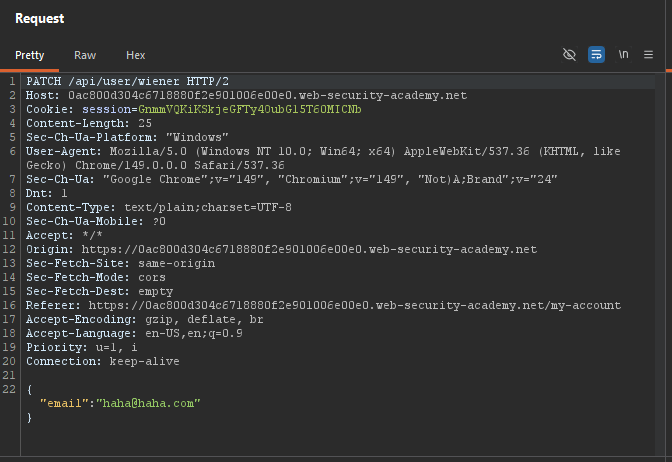
Task: Click line number 22 in gutter
Action: tap(9, 390)
